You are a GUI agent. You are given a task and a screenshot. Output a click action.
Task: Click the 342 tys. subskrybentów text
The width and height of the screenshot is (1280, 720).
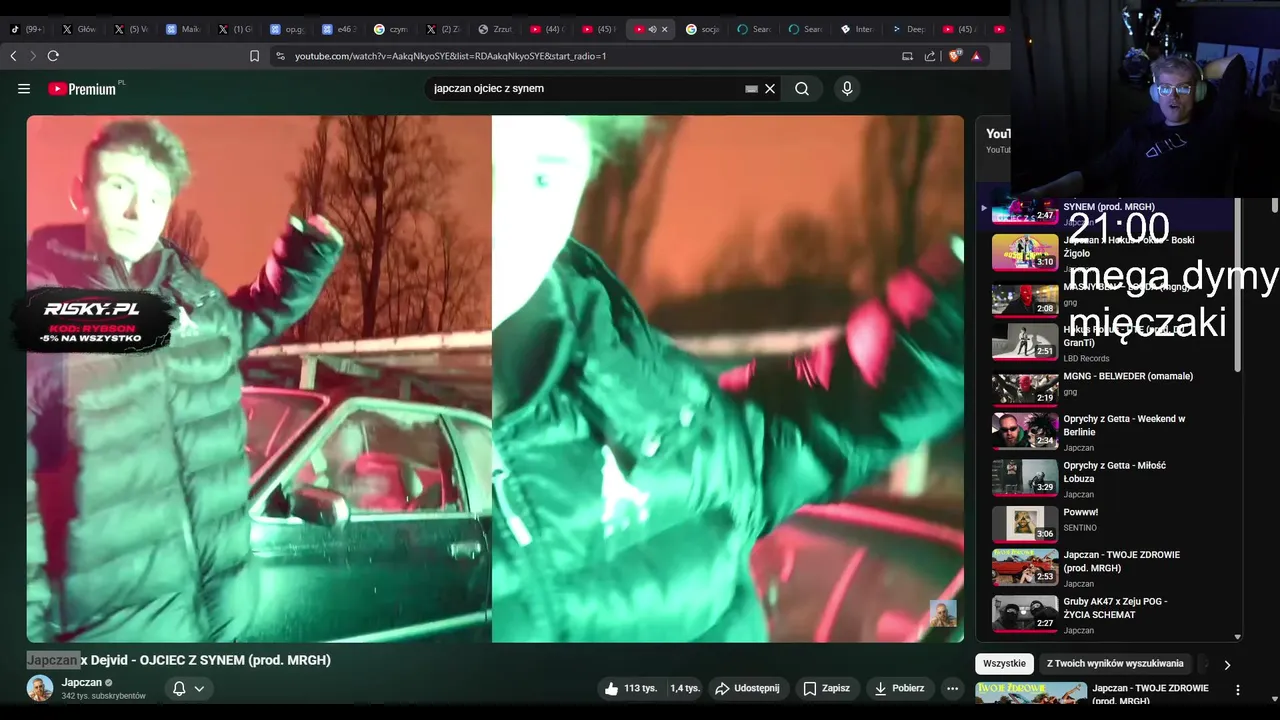pyautogui.click(x=104, y=696)
